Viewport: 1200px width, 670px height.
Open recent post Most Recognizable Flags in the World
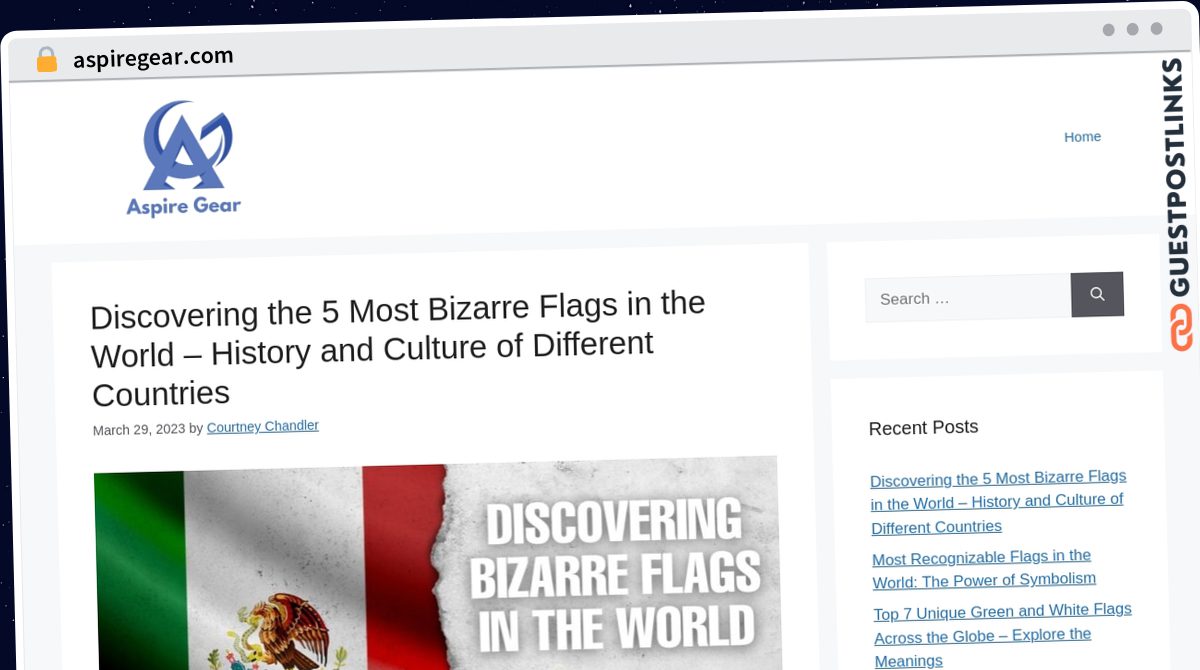[984, 568]
